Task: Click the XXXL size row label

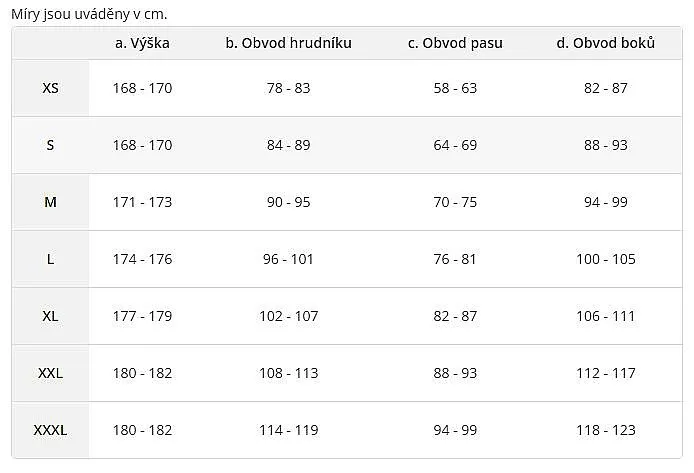Action: click(x=50, y=430)
